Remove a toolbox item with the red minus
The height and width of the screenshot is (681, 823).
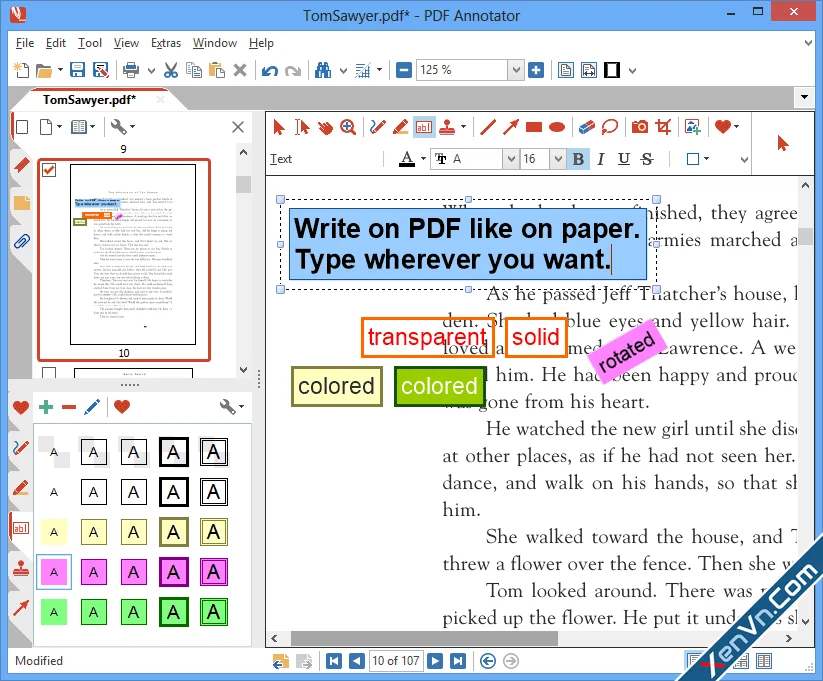pos(69,407)
